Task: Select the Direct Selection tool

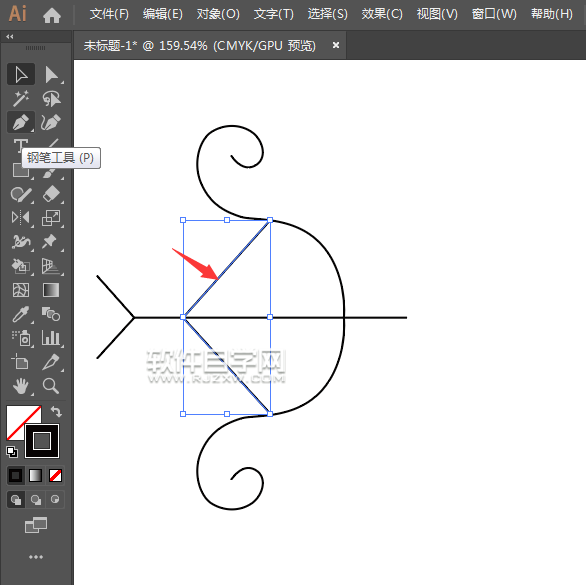Action: 51,74
